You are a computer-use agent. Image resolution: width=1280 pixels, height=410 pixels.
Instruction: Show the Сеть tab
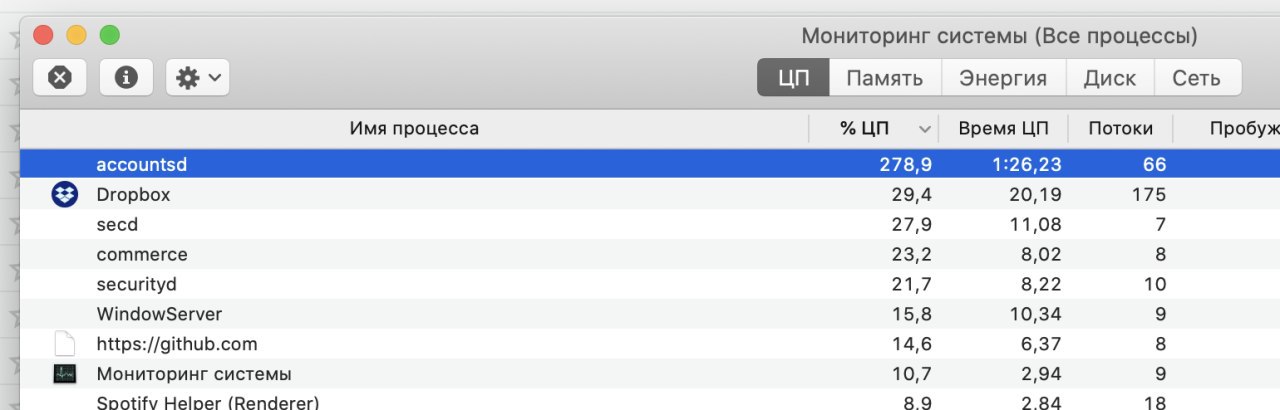tap(1197, 78)
